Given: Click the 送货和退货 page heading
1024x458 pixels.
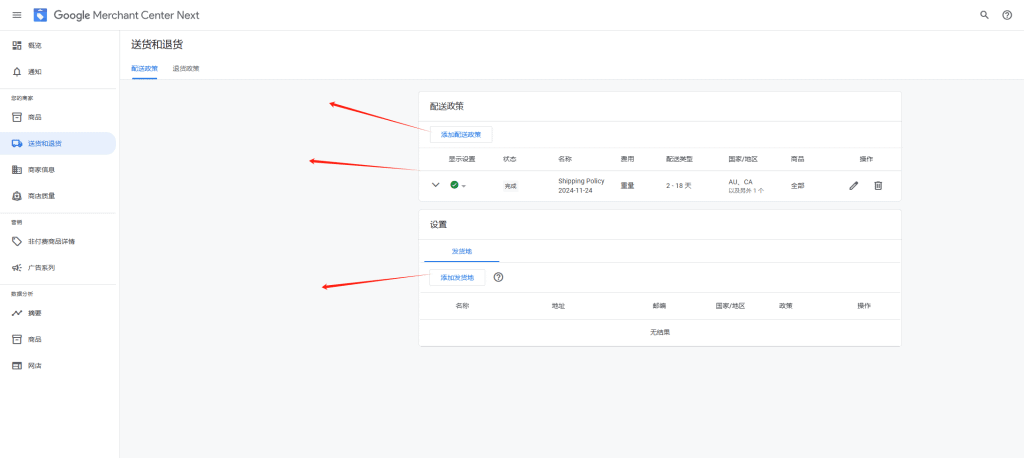Looking at the screenshot, I should click(157, 44).
